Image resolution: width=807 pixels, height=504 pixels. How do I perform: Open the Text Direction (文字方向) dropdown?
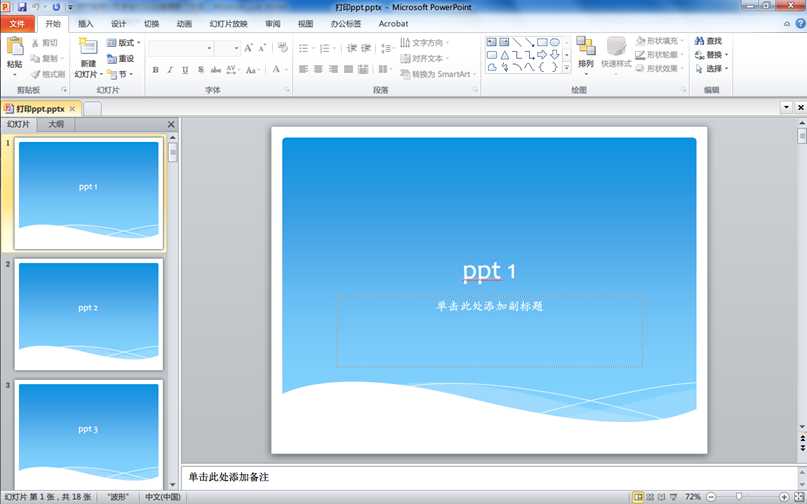point(425,43)
